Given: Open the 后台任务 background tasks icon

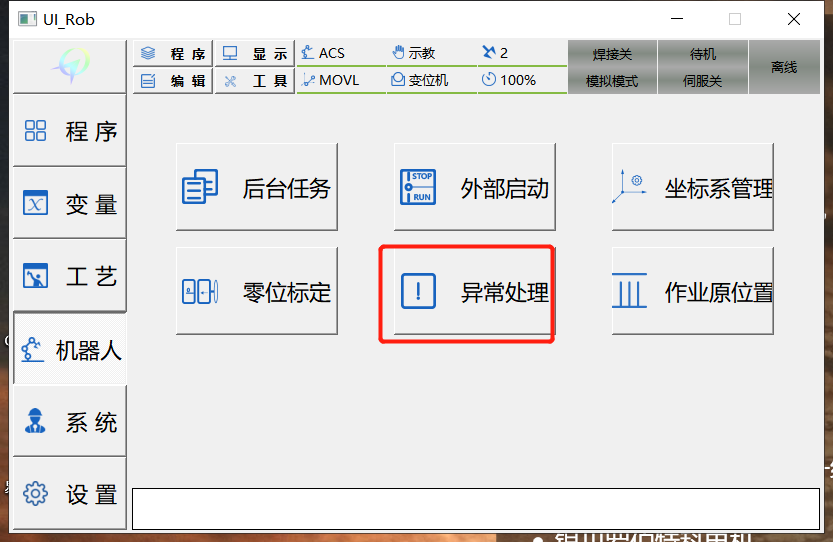Looking at the screenshot, I should 200,187.
